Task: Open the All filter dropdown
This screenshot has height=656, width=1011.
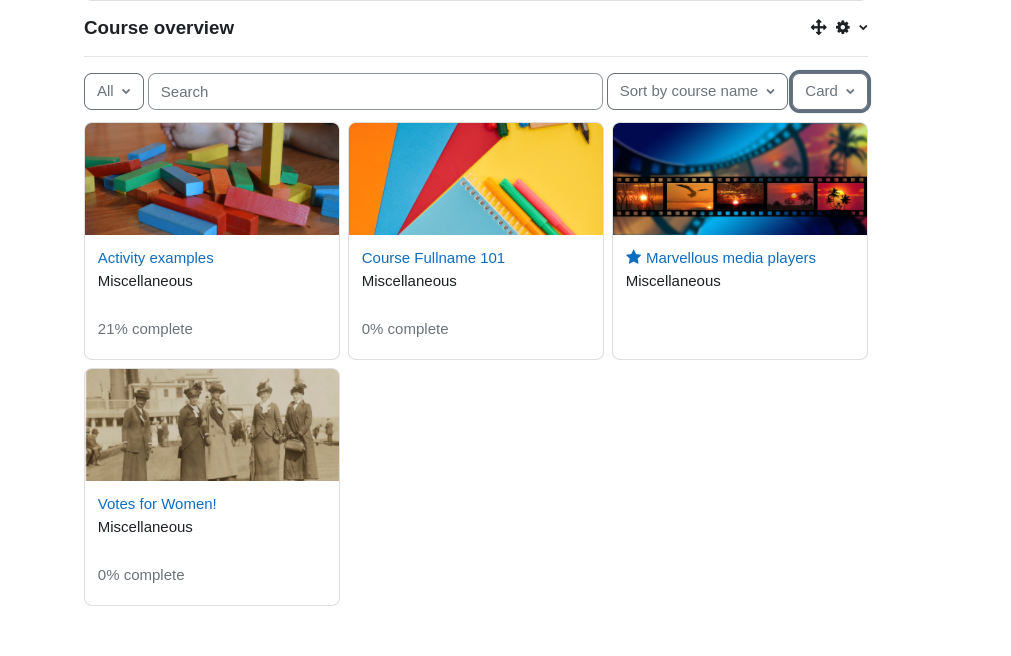Action: [x=114, y=92]
